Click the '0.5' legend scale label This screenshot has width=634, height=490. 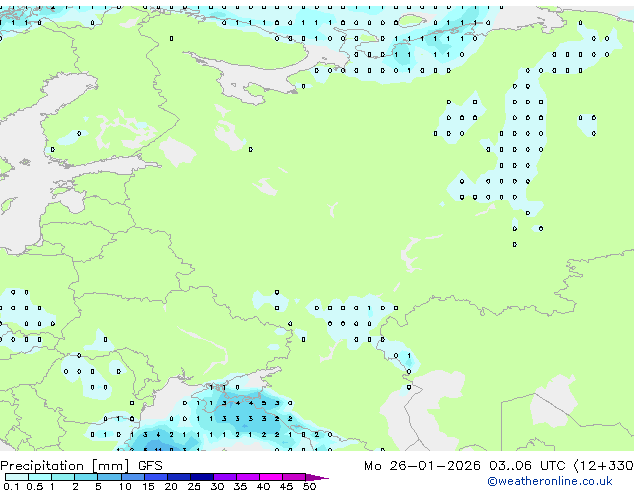(x=35, y=486)
